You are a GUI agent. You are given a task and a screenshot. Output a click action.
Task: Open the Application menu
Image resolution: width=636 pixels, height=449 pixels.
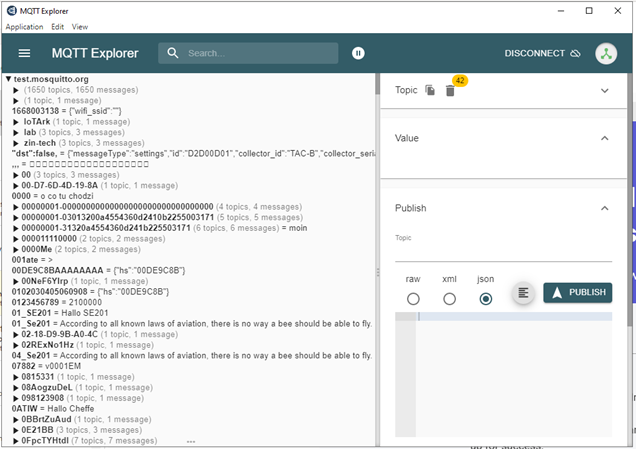pos(24,27)
